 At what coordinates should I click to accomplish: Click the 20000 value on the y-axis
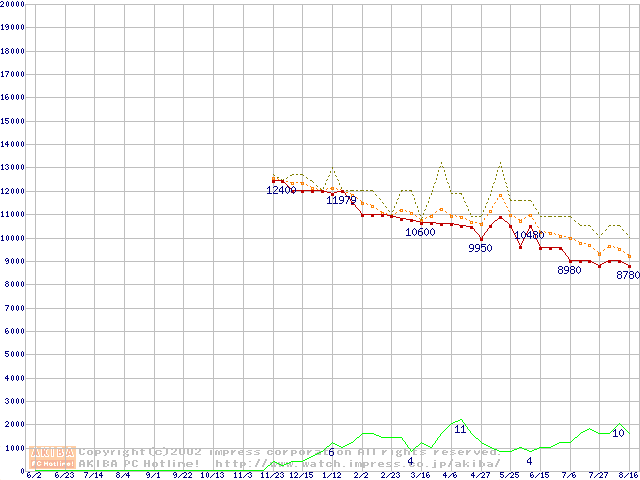[13, 4]
